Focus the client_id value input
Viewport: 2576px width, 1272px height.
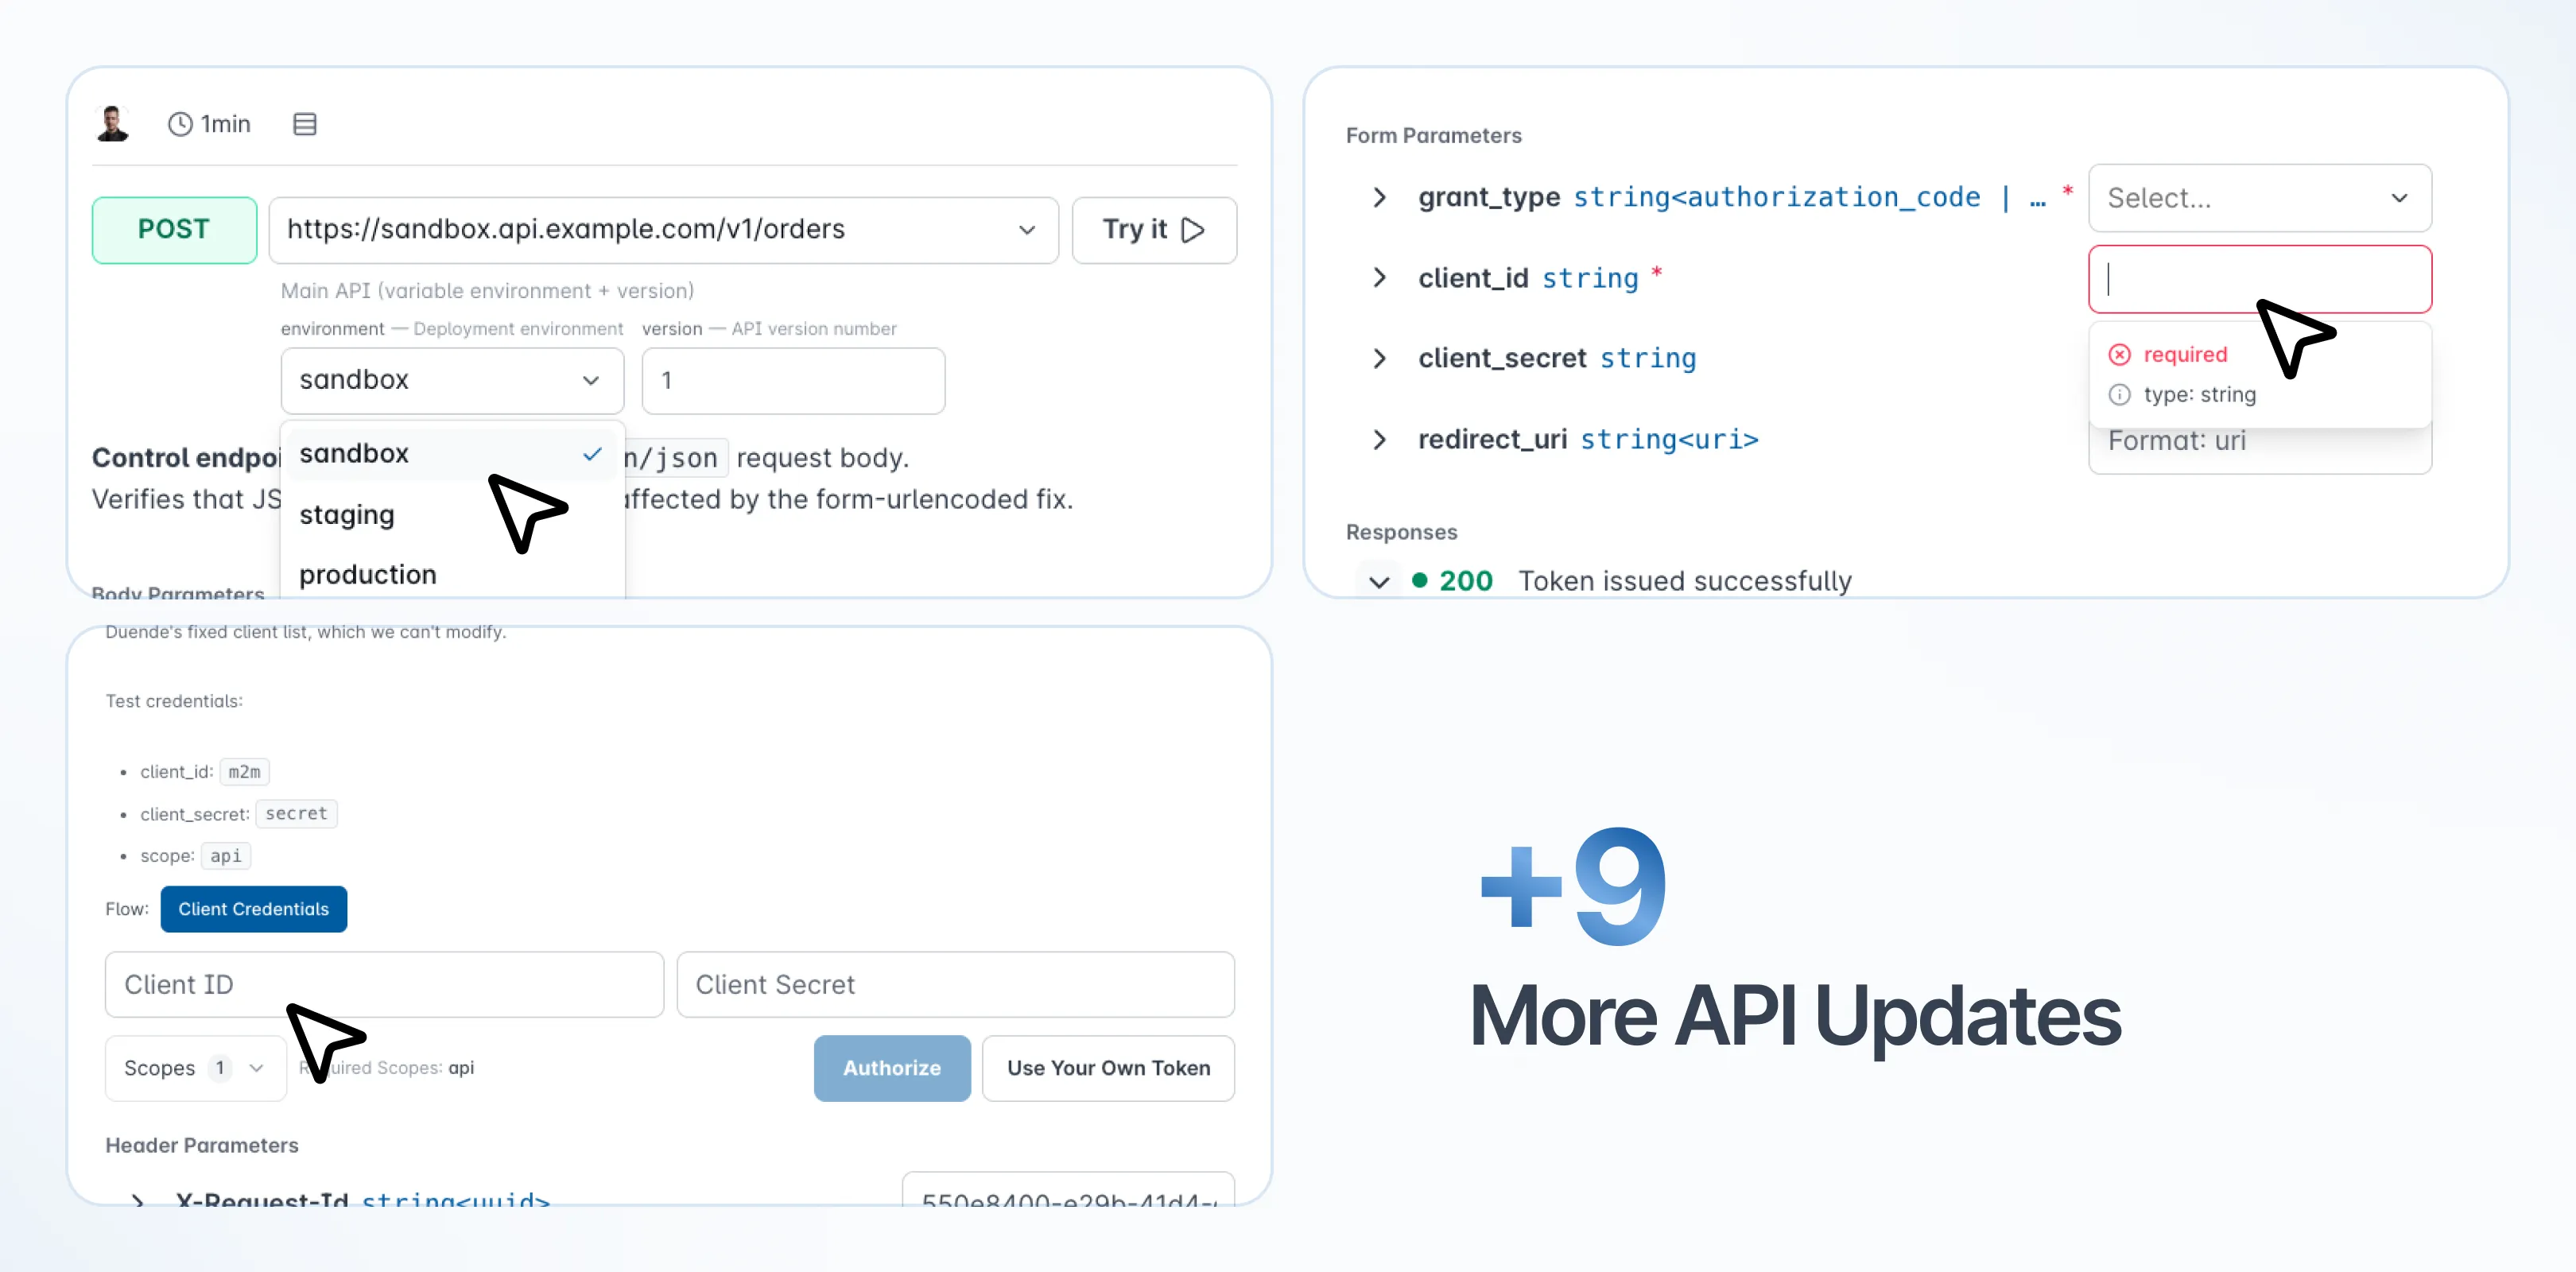tap(2260, 279)
